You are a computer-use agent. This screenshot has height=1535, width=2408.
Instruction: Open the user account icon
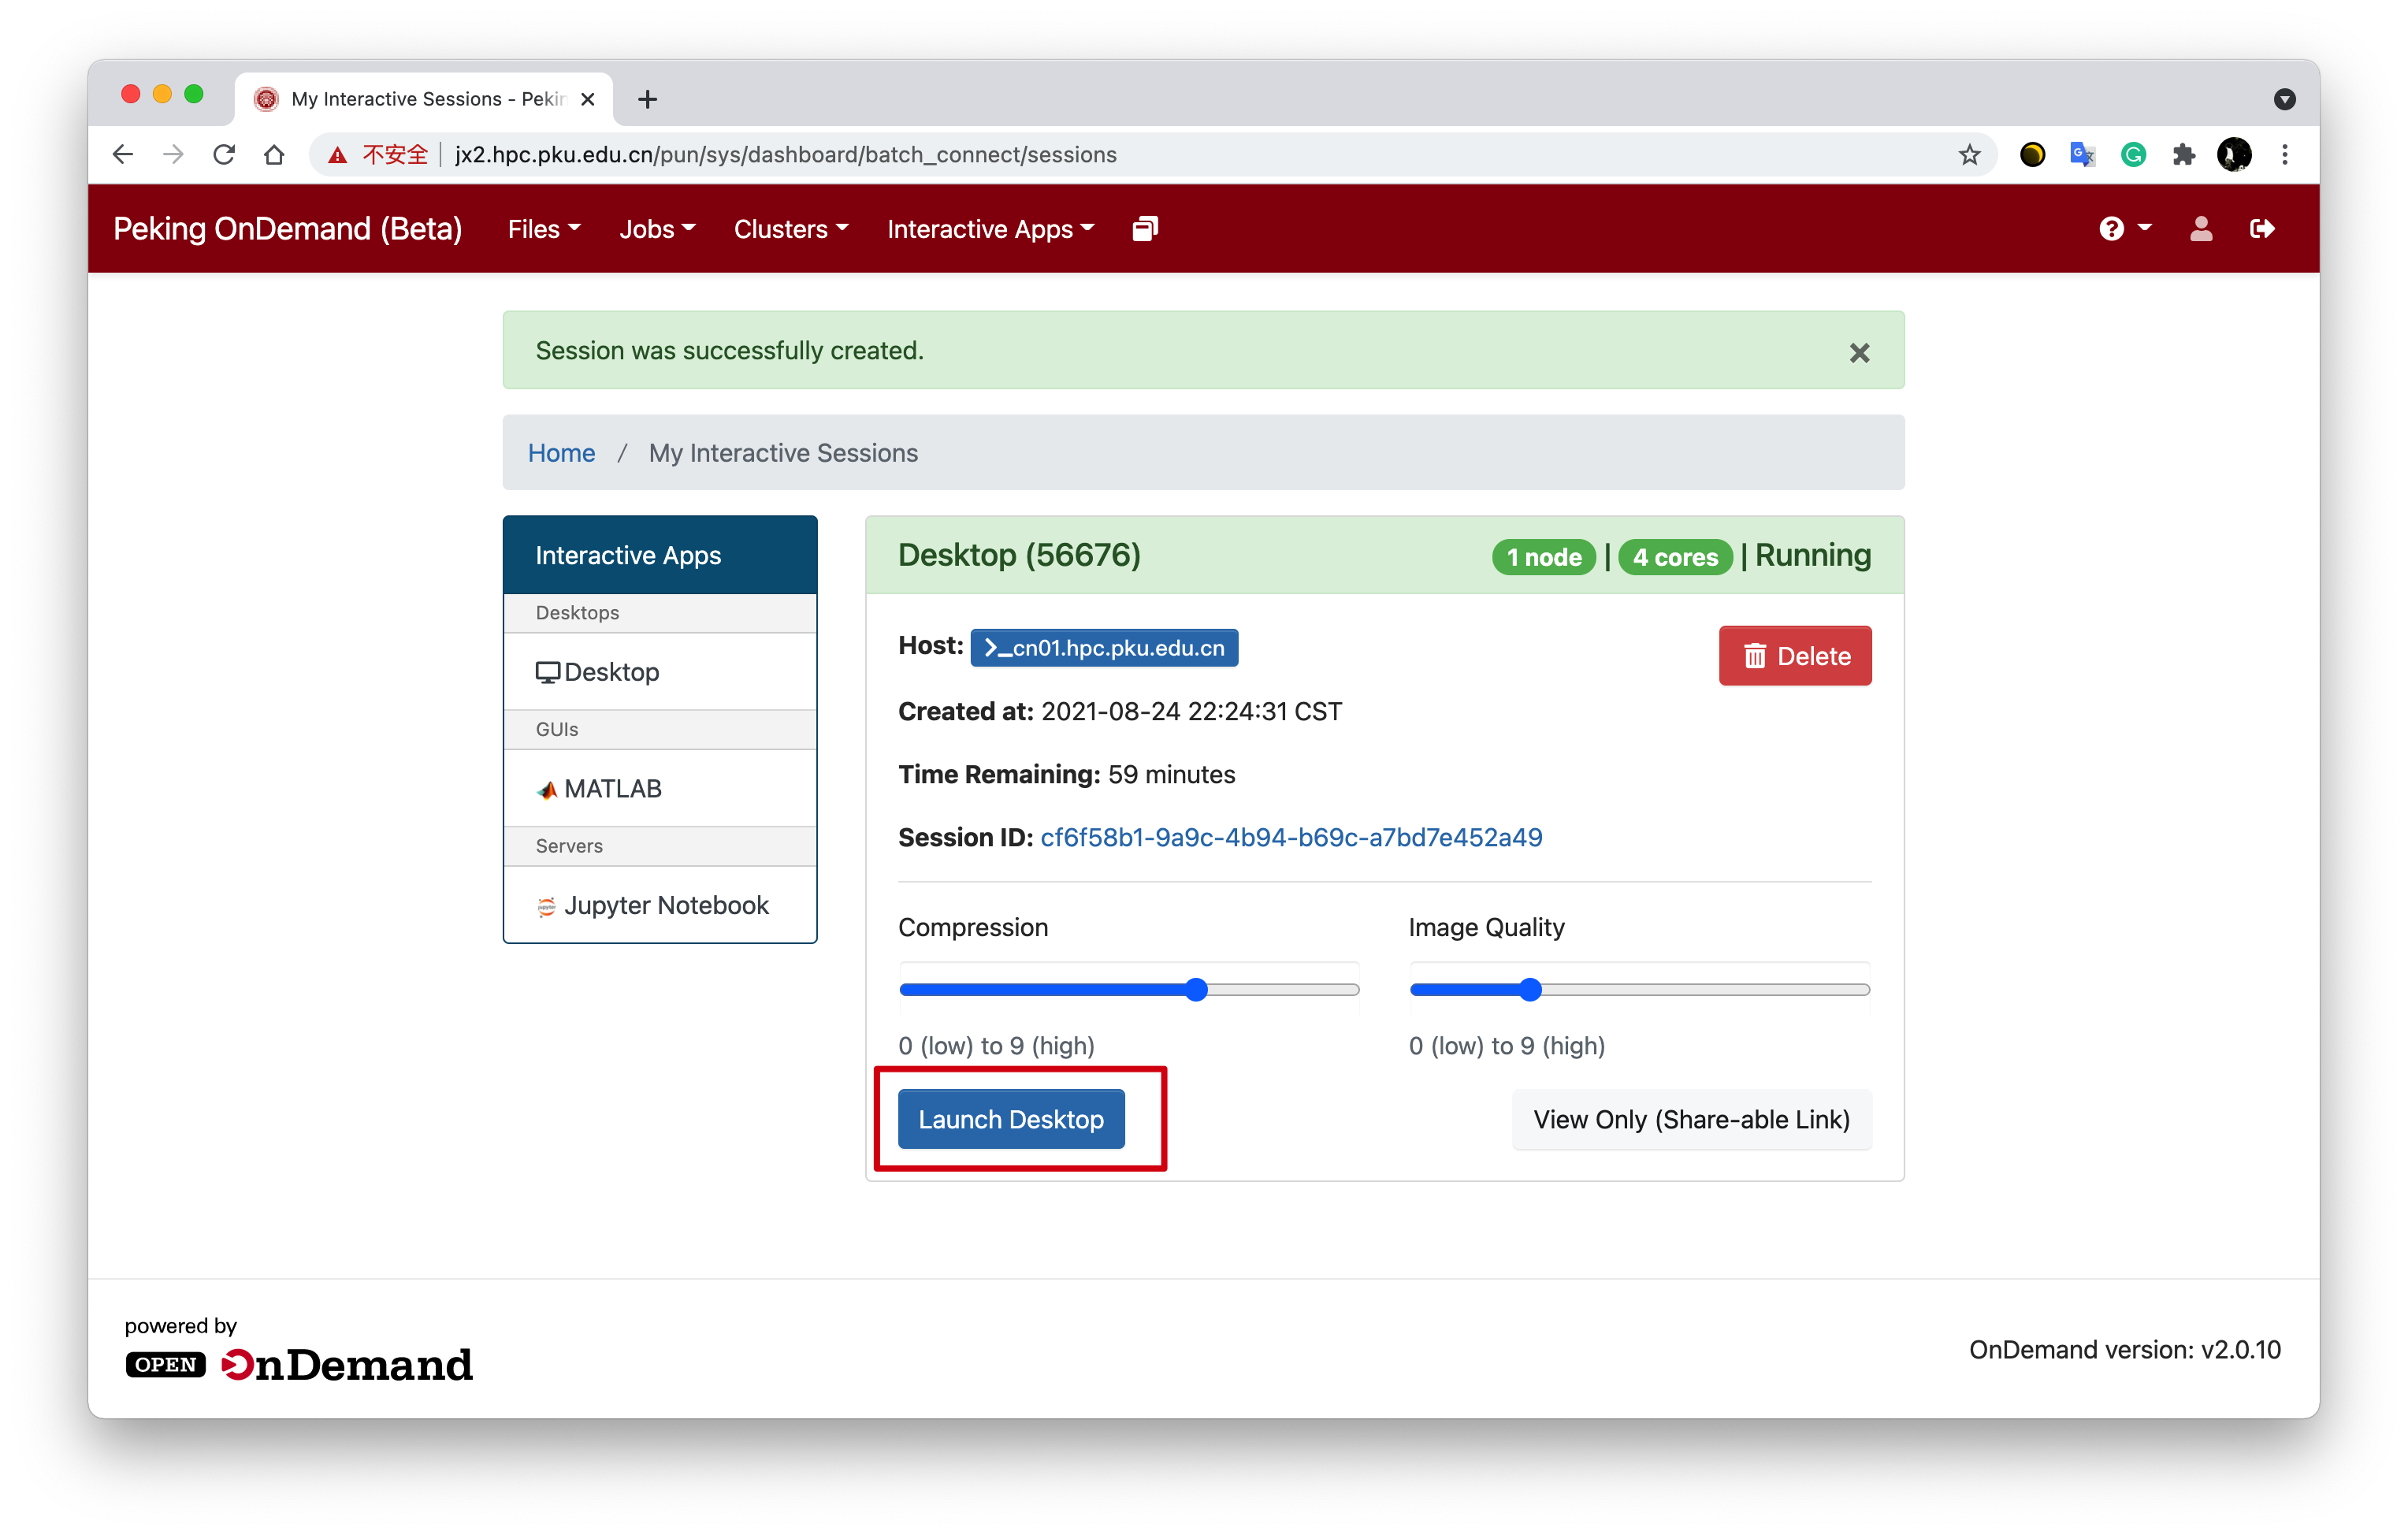click(x=2201, y=229)
